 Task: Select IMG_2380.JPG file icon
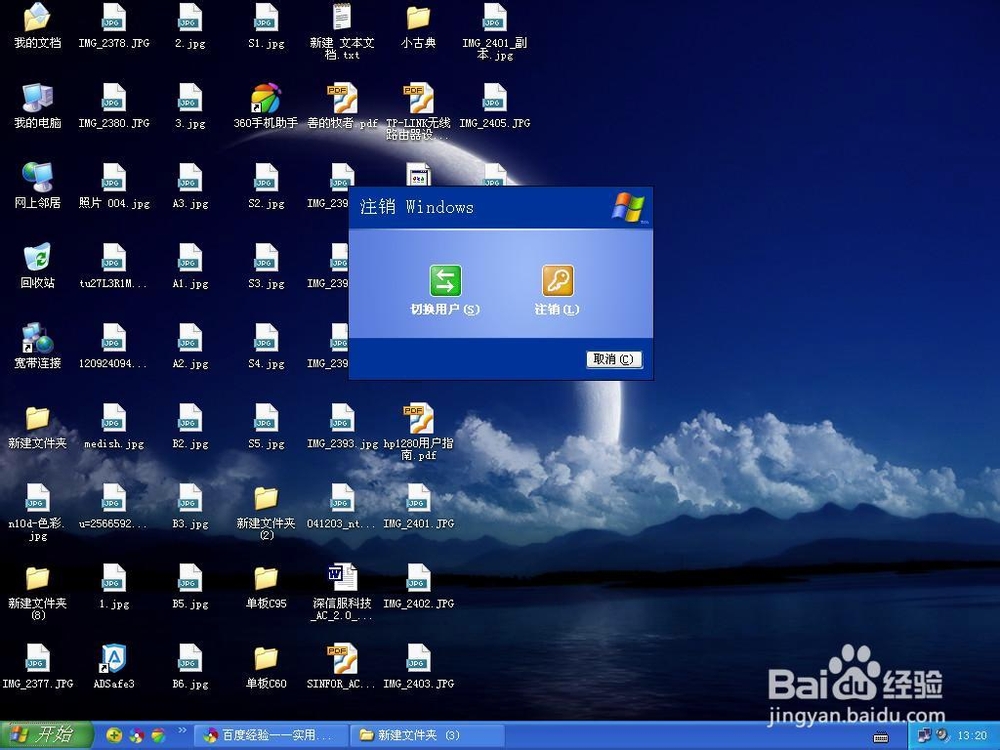click(x=114, y=98)
